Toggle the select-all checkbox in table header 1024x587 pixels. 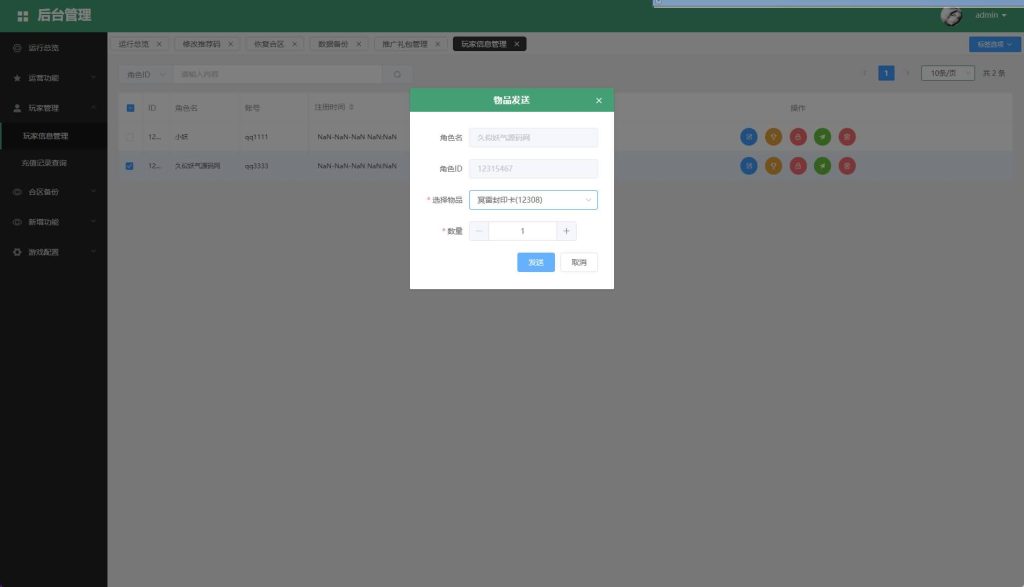pyautogui.click(x=130, y=108)
